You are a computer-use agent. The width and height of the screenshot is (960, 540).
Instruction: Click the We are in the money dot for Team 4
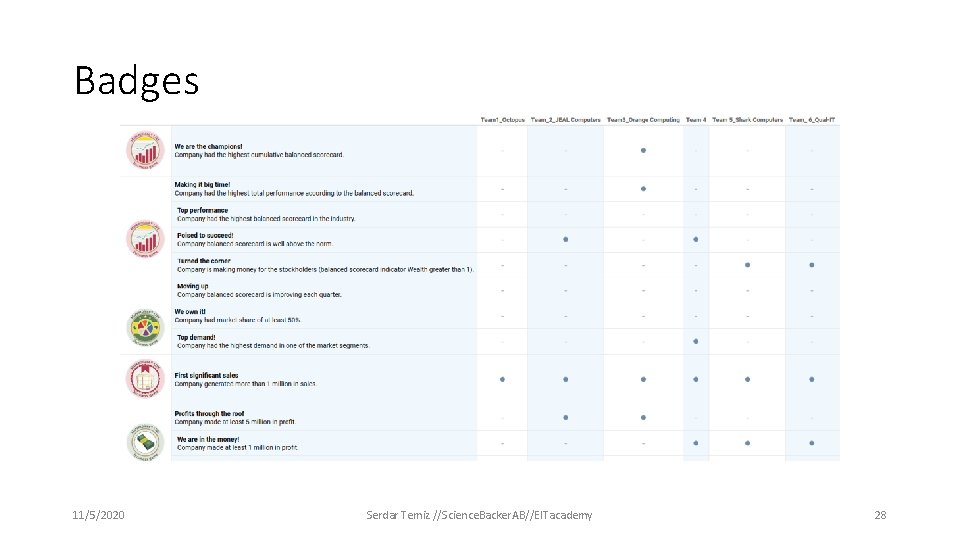click(x=696, y=443)
